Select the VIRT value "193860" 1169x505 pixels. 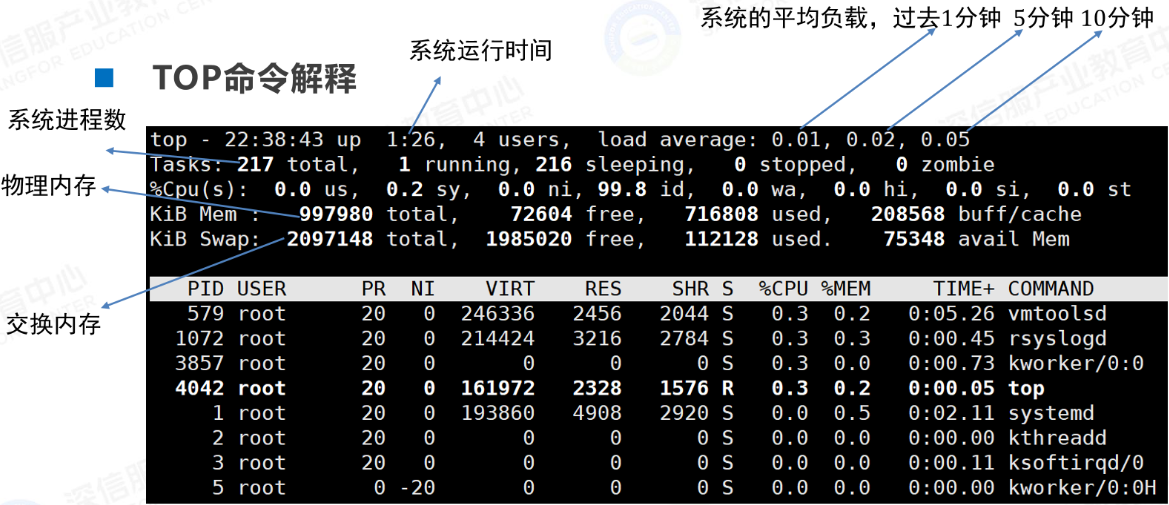coord(498,413)
